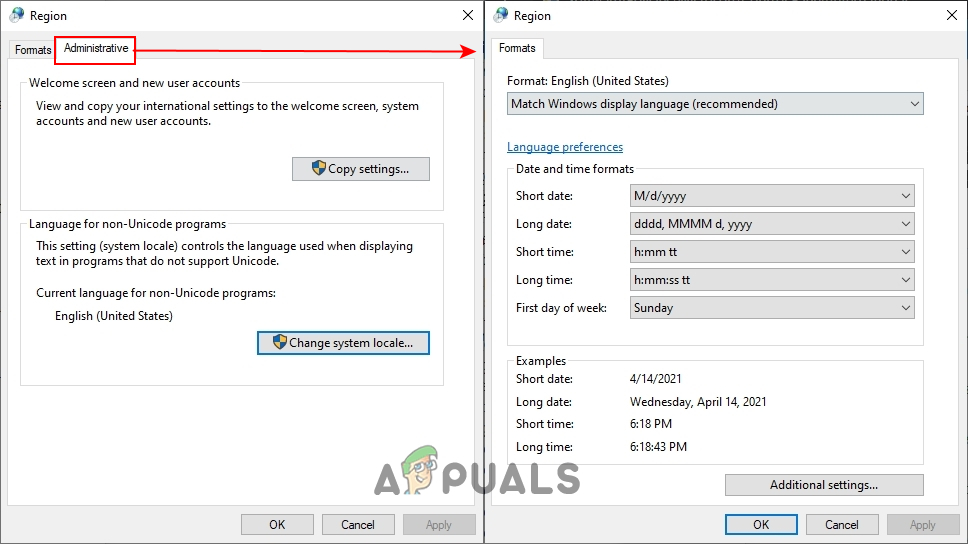Select the Formats tab in right Region window
Image resolution: width=968 pixels, height=544 pixels.
(517, 48)
